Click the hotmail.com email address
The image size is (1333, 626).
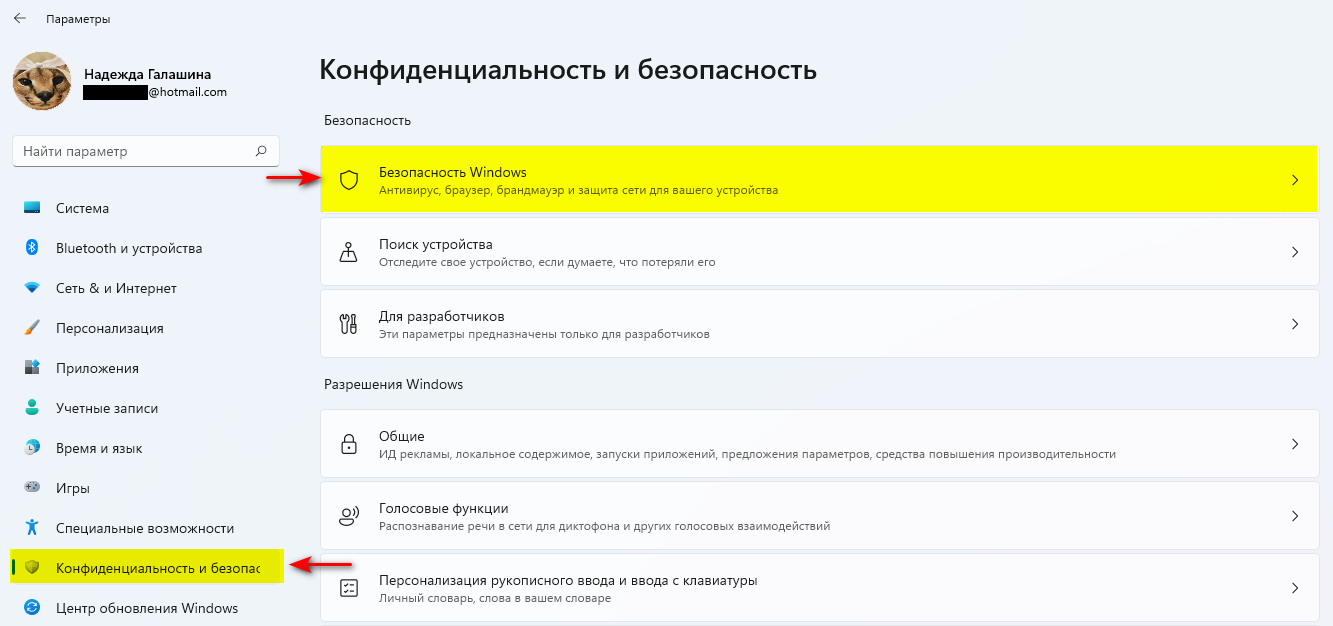point(155,92)
